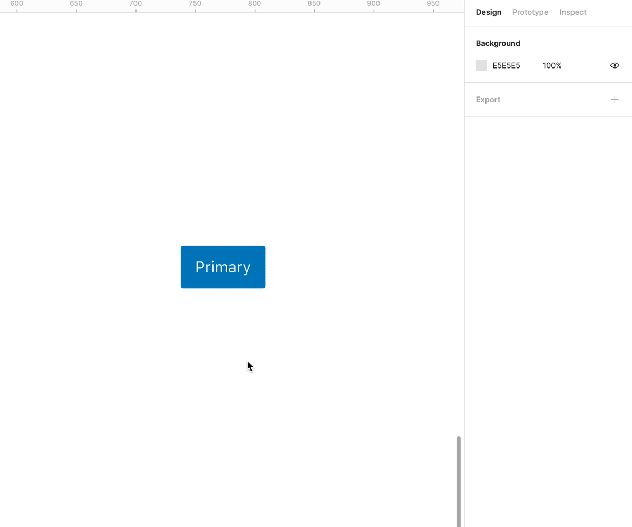Open the background color swatch picker
The image size is (632, 527).
click(481, 65)
